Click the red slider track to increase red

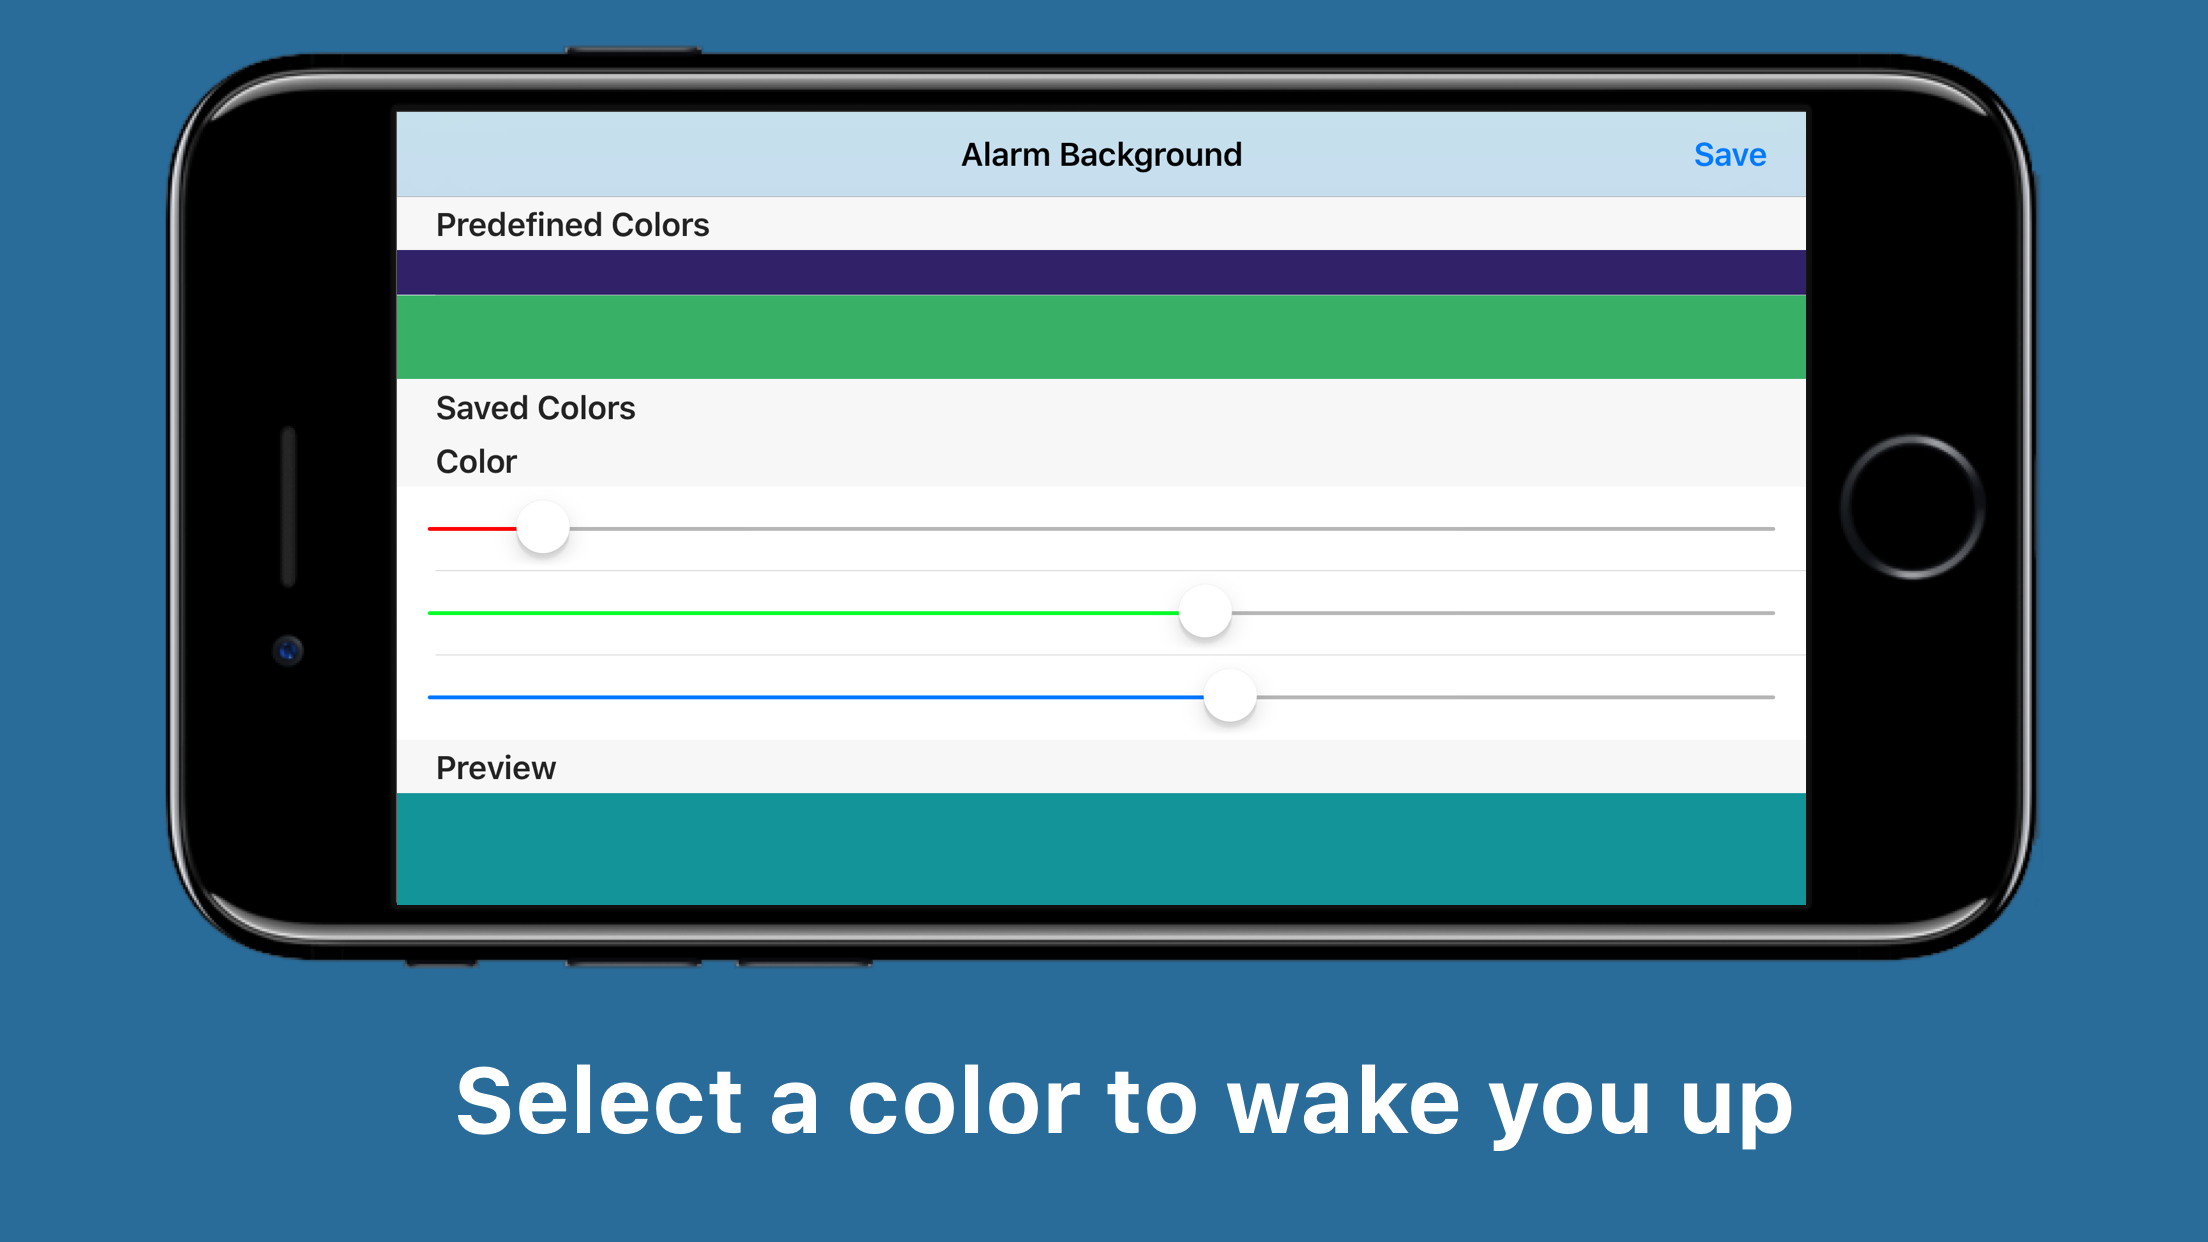pos(1200,527)
